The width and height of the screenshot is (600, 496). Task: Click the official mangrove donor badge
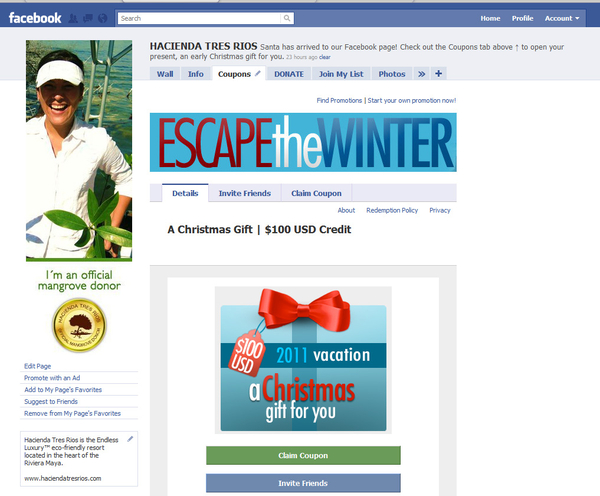79,325
